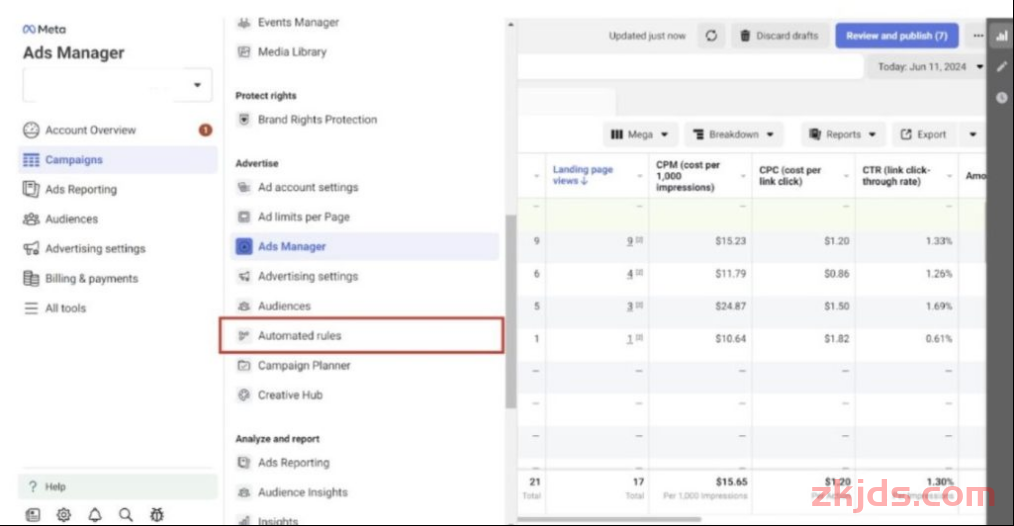Click the search magnifier icon
Screen dimensions: 1014x526
[125, 515]
